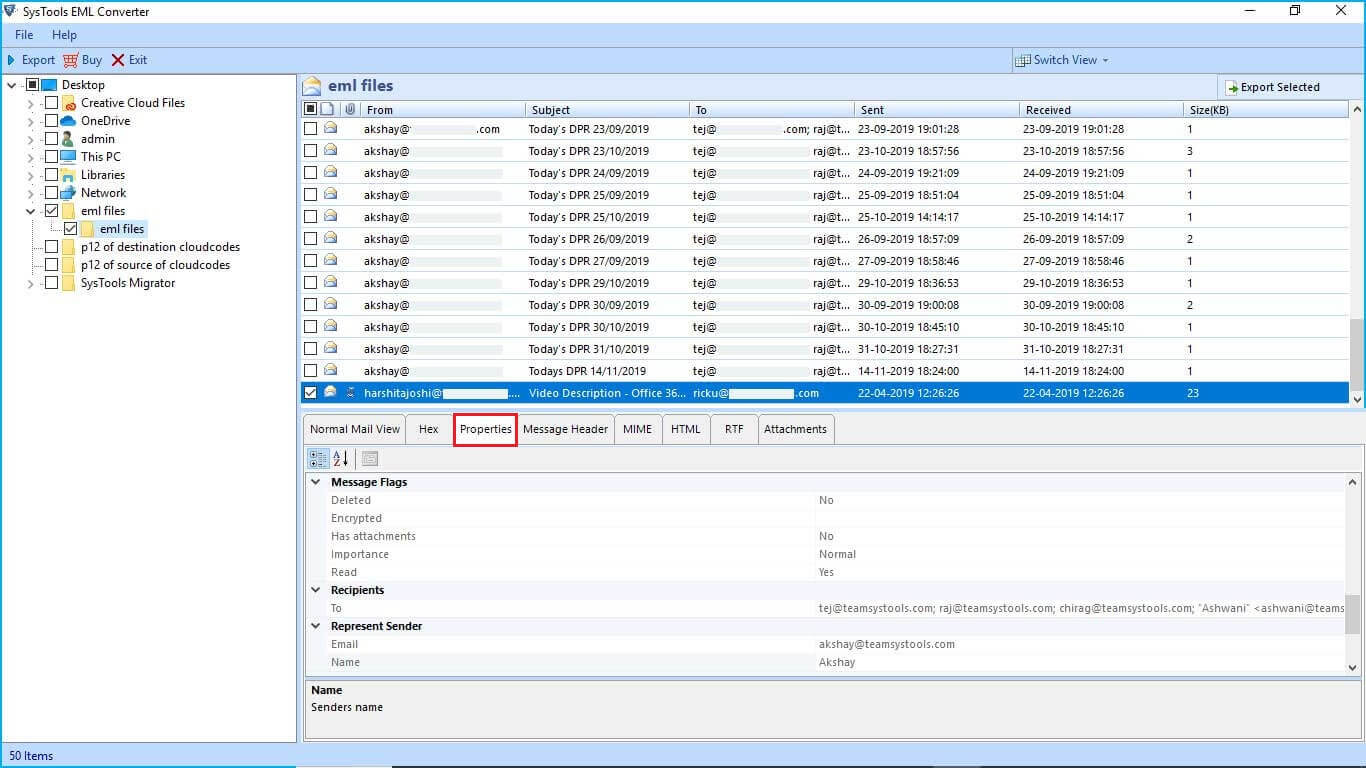Switch to the Hex tab
This screenshot has height=768, width=1366.
(x=429, y=429)
